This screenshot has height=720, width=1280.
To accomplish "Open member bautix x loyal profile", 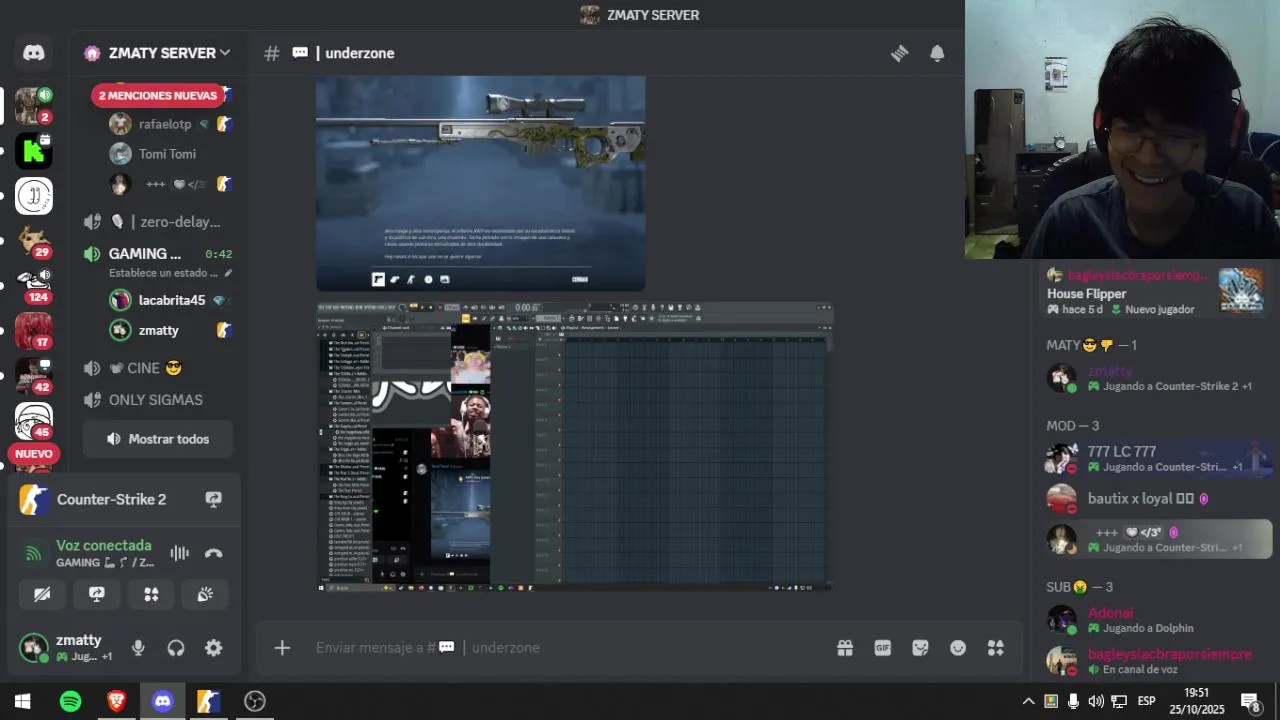I will (1157, 498).
